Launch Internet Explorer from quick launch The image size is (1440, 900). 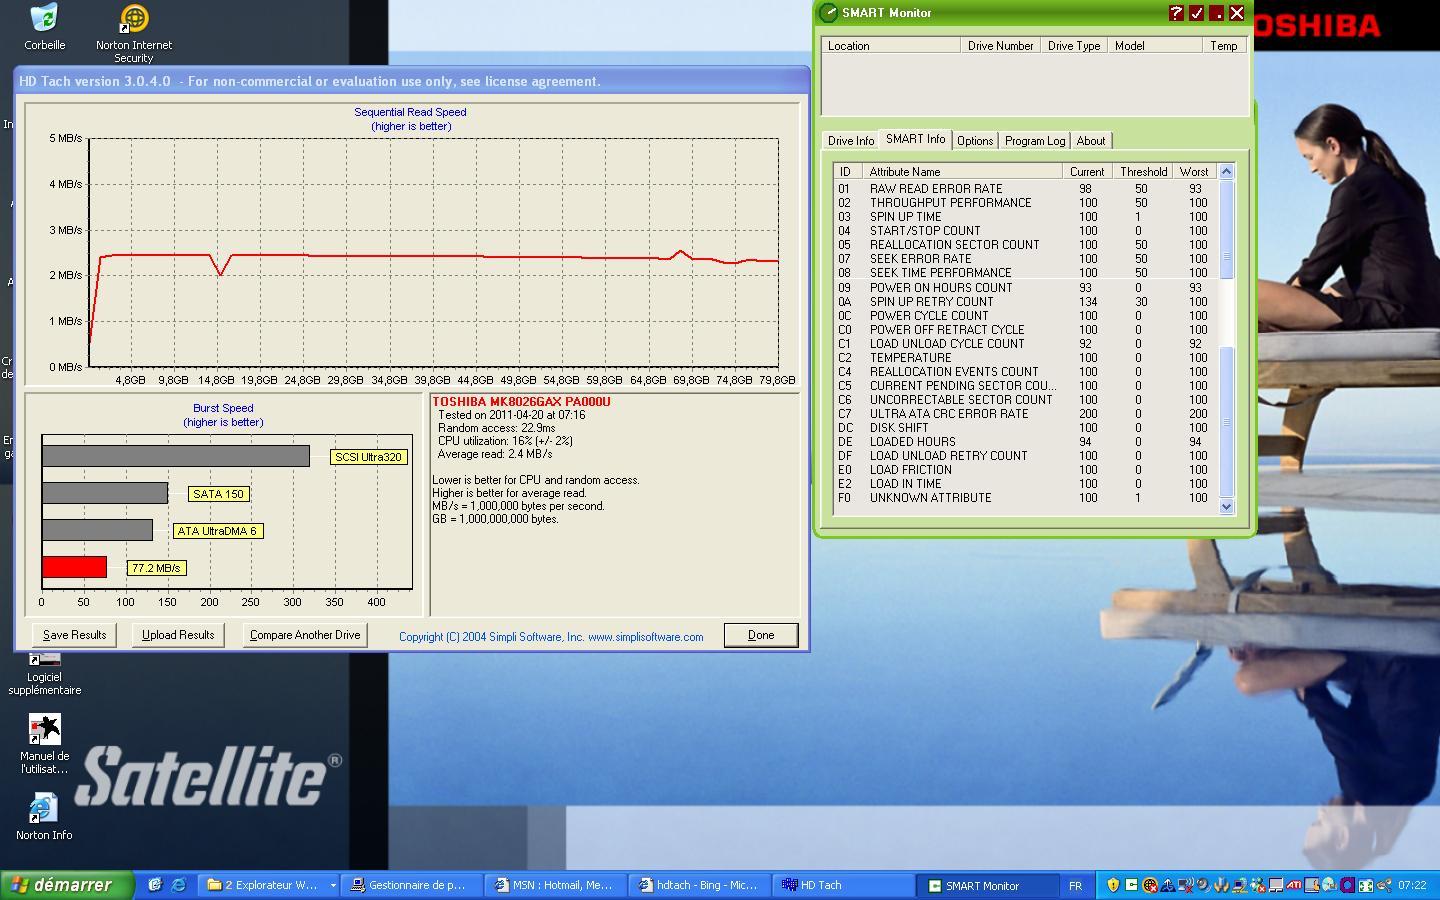tap(178, 885)
